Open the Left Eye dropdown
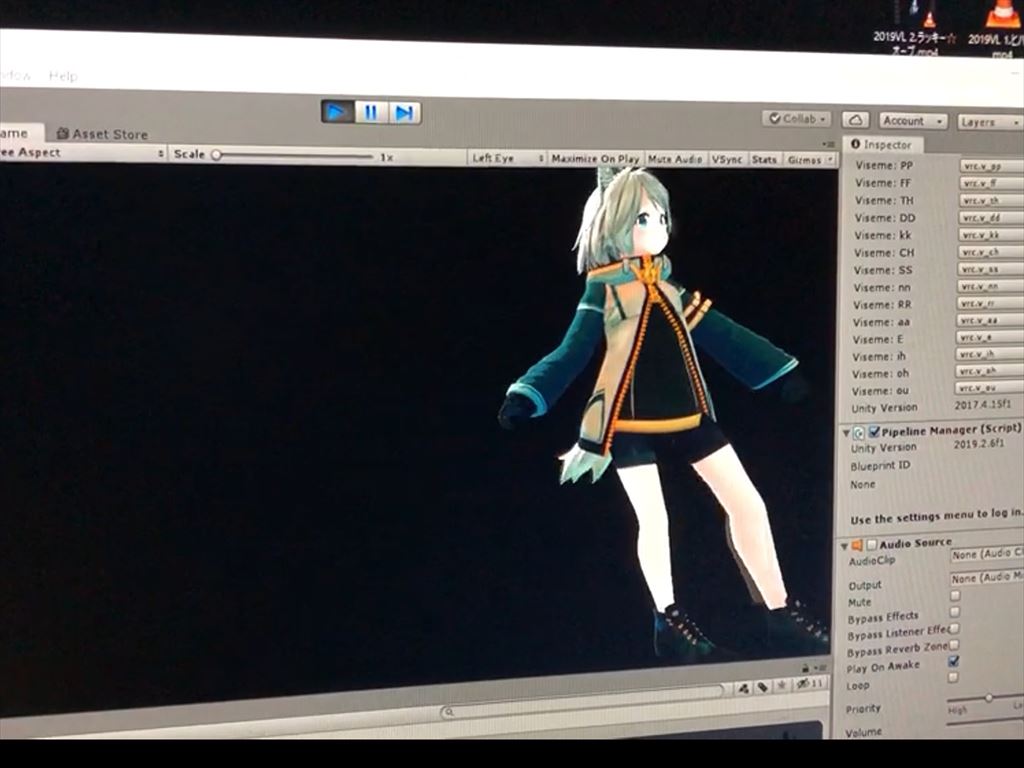Screen dimensions: 1024x768 pos(507,158)
